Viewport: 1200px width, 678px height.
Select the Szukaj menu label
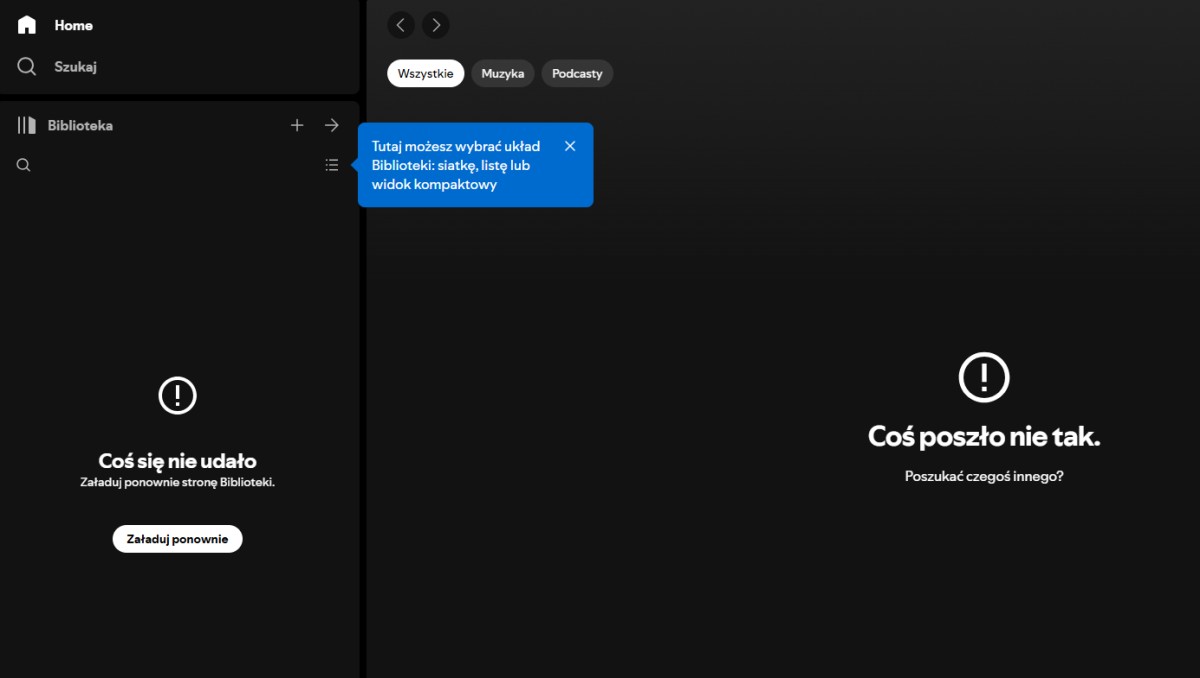(75, 67)
